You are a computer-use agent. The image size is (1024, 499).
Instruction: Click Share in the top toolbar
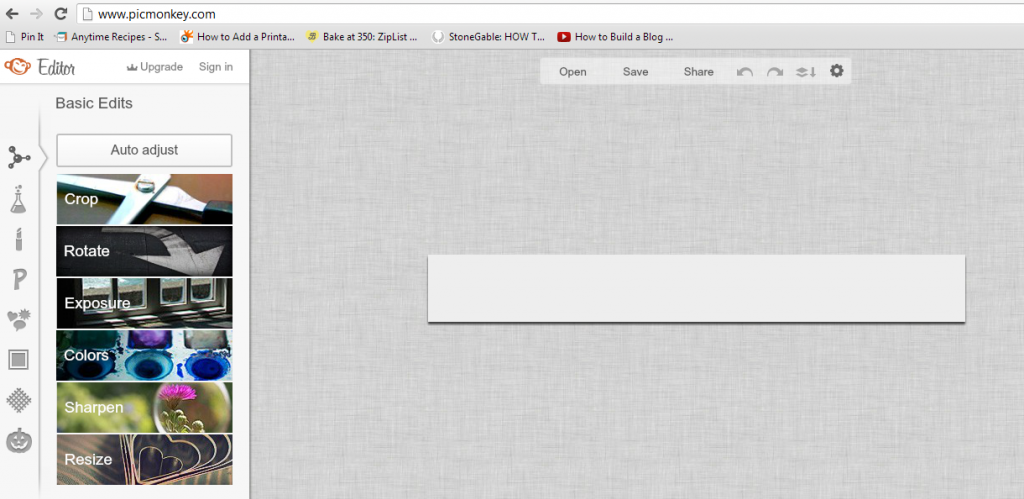click(x=699, y=72)
